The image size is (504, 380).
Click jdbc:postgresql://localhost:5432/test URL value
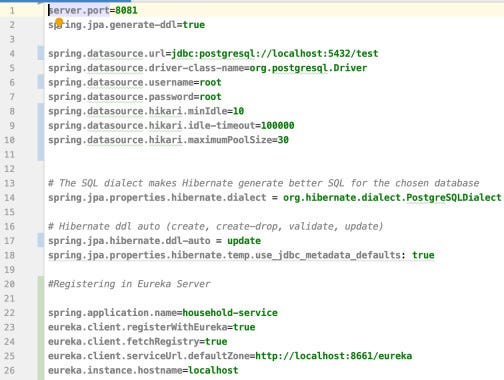point(275,54)
